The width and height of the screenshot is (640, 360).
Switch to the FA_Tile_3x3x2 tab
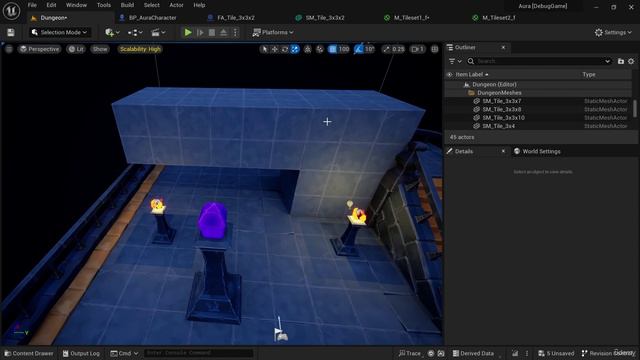[236, 18]
